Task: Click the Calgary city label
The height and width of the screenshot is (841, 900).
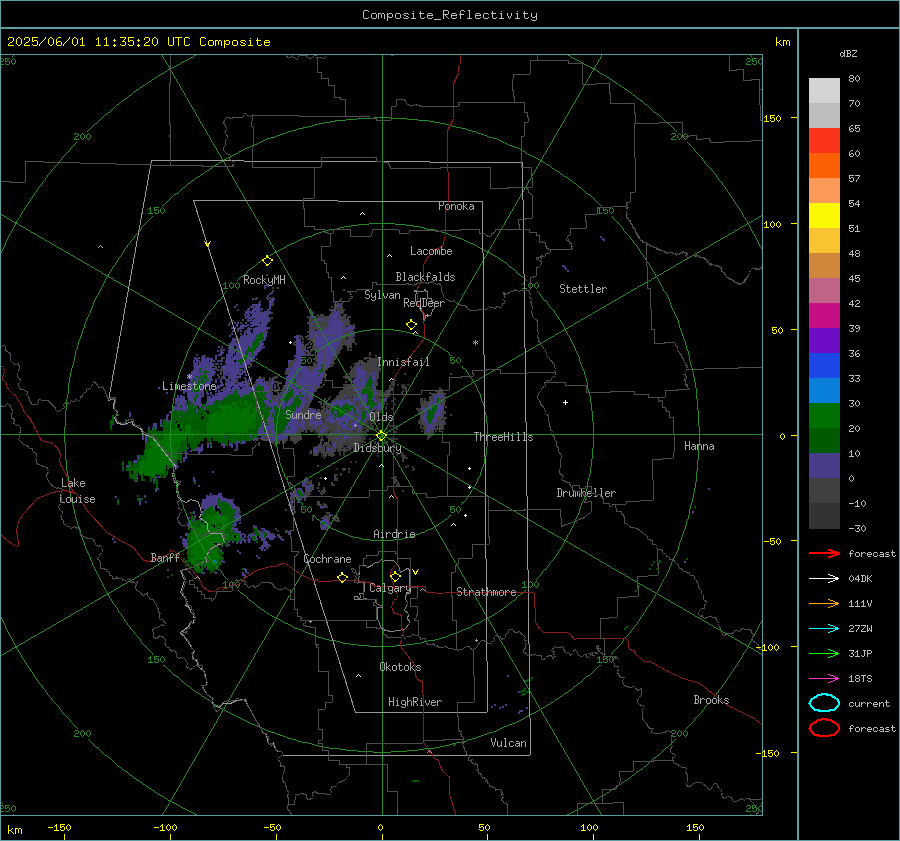Action: (390, 588)
